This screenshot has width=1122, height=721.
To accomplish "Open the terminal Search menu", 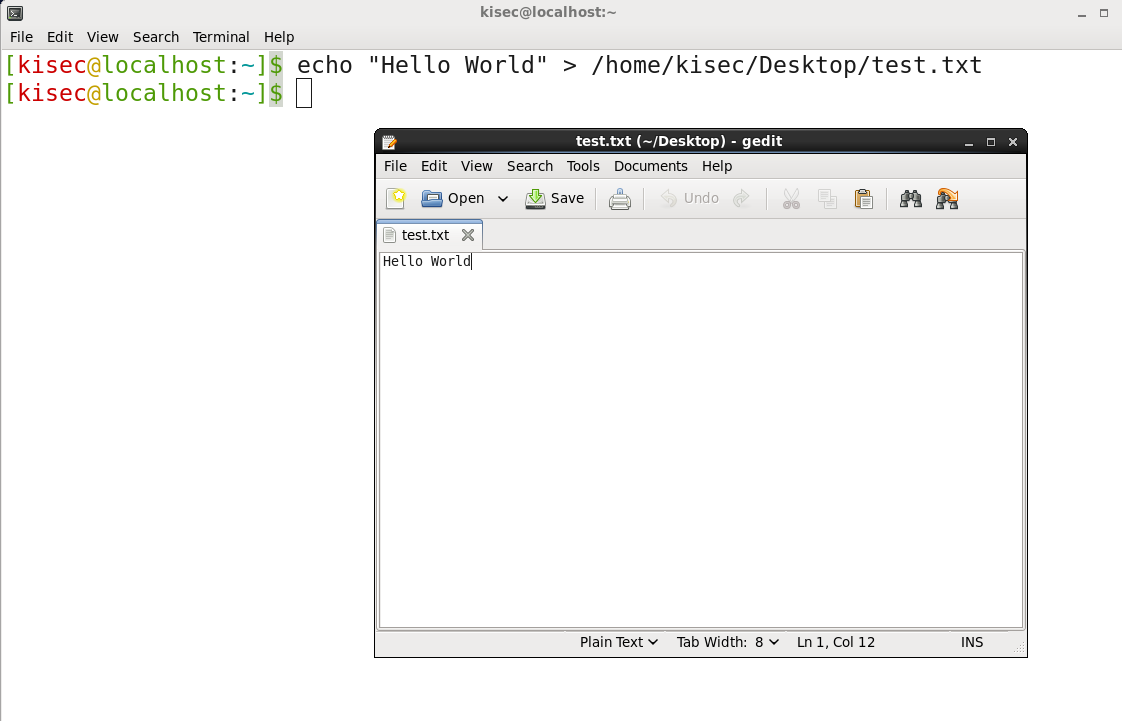I will (156, 37).
